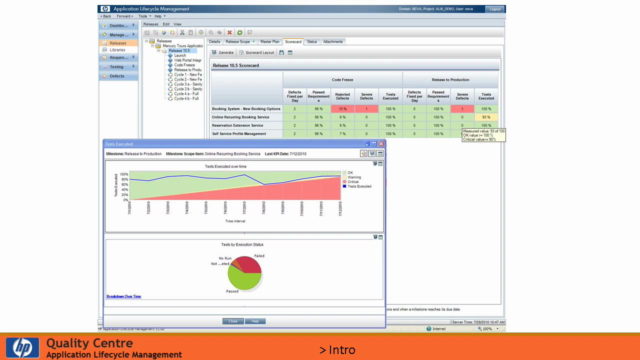Open the Release Scope tab dropdown arrow
Viewport: 640px width, 360px height.
pos(253,42)
